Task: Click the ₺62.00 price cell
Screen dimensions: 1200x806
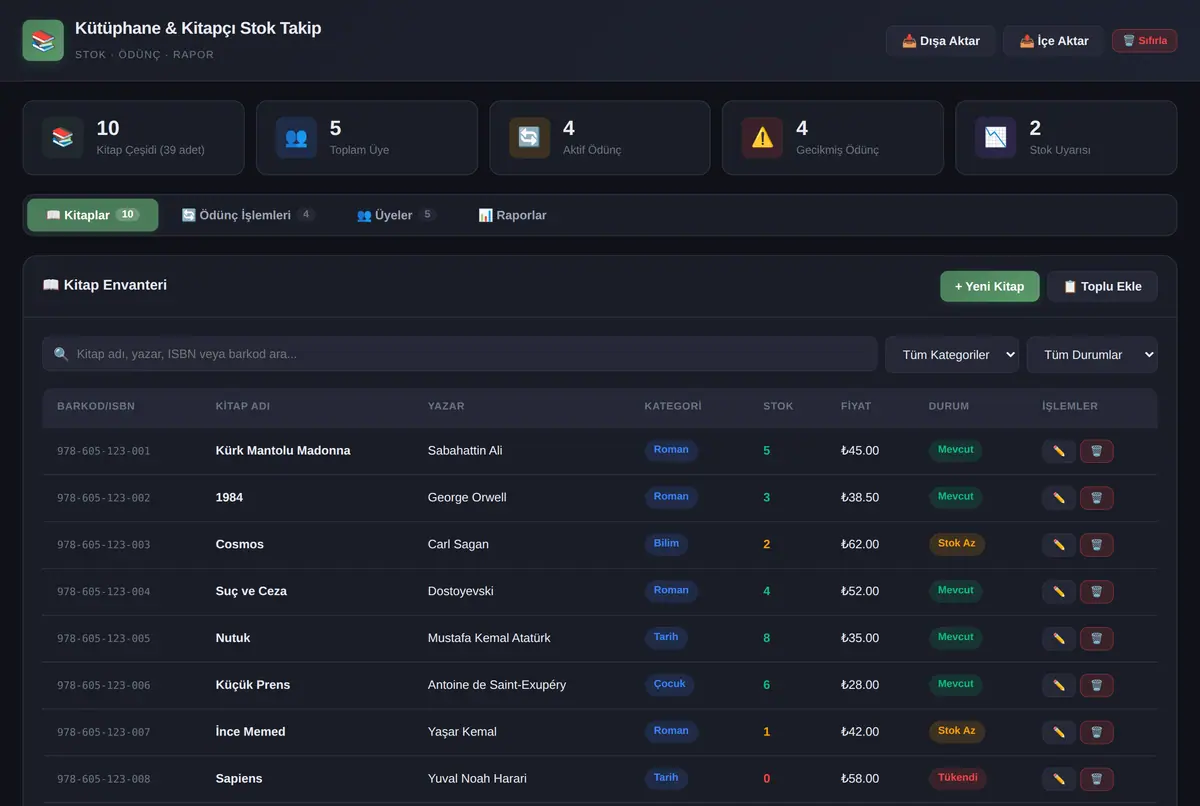Action: (860, 545)
